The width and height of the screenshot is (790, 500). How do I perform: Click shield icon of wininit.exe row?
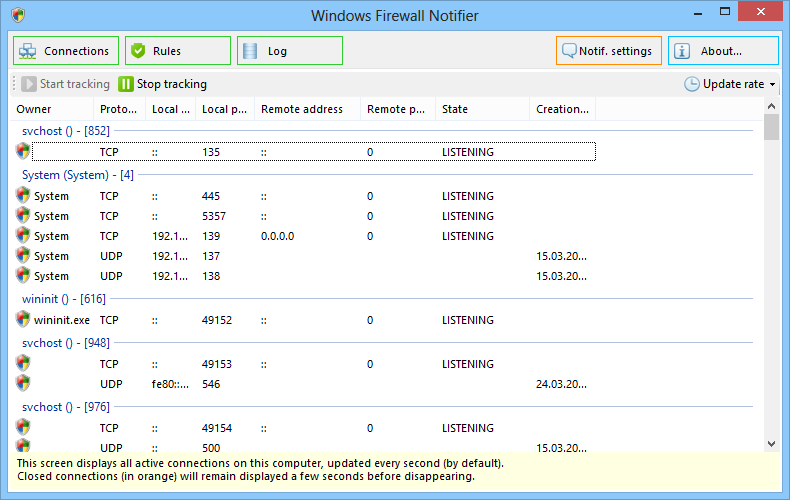coord(23,319)
